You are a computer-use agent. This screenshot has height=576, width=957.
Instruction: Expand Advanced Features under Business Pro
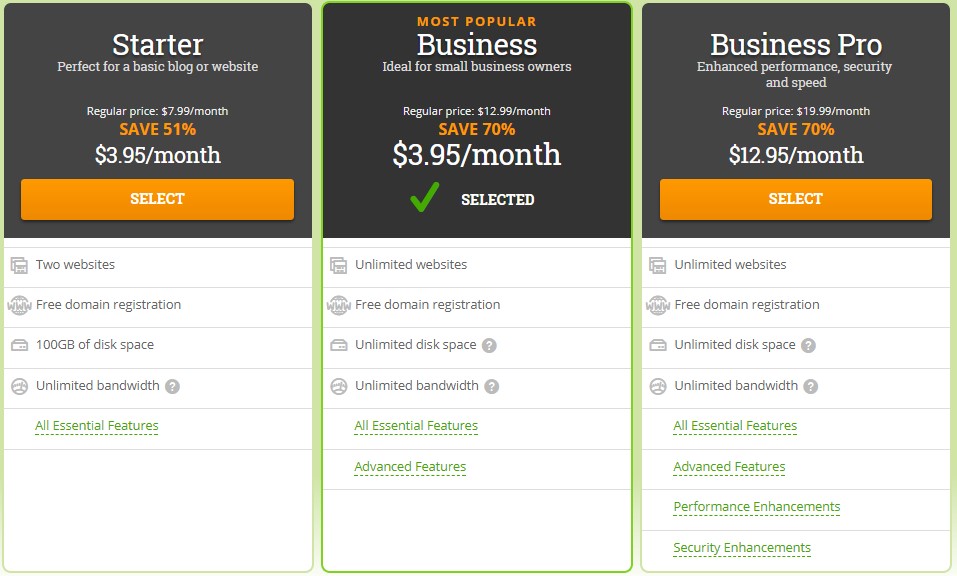(729, 467)
